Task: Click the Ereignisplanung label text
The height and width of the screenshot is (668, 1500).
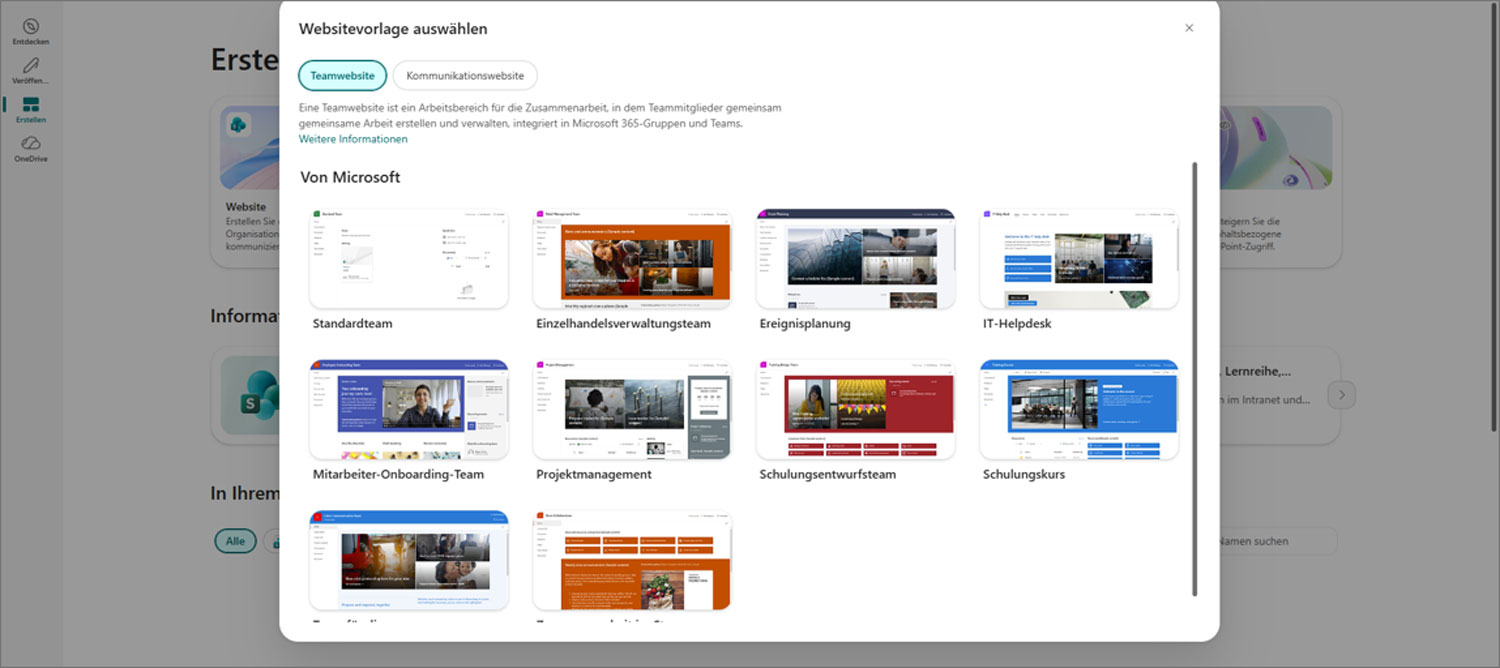Action: pos(805,324)
